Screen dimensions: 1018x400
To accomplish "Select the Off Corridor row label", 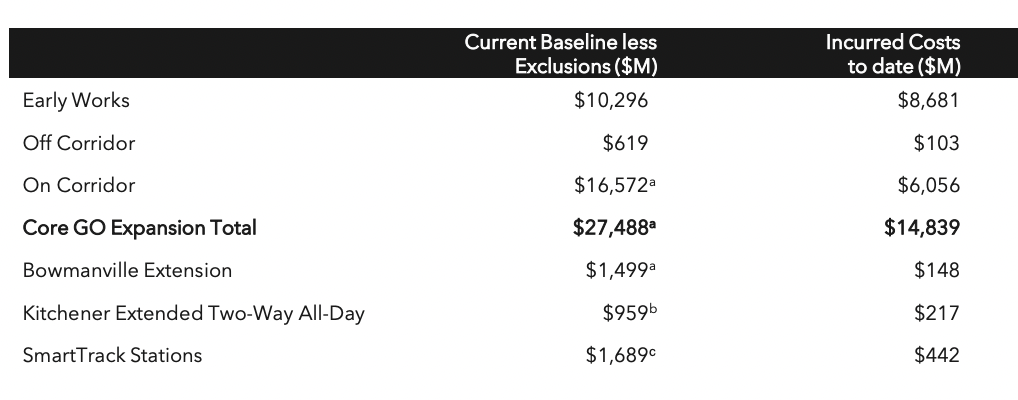I will [78, 143].
